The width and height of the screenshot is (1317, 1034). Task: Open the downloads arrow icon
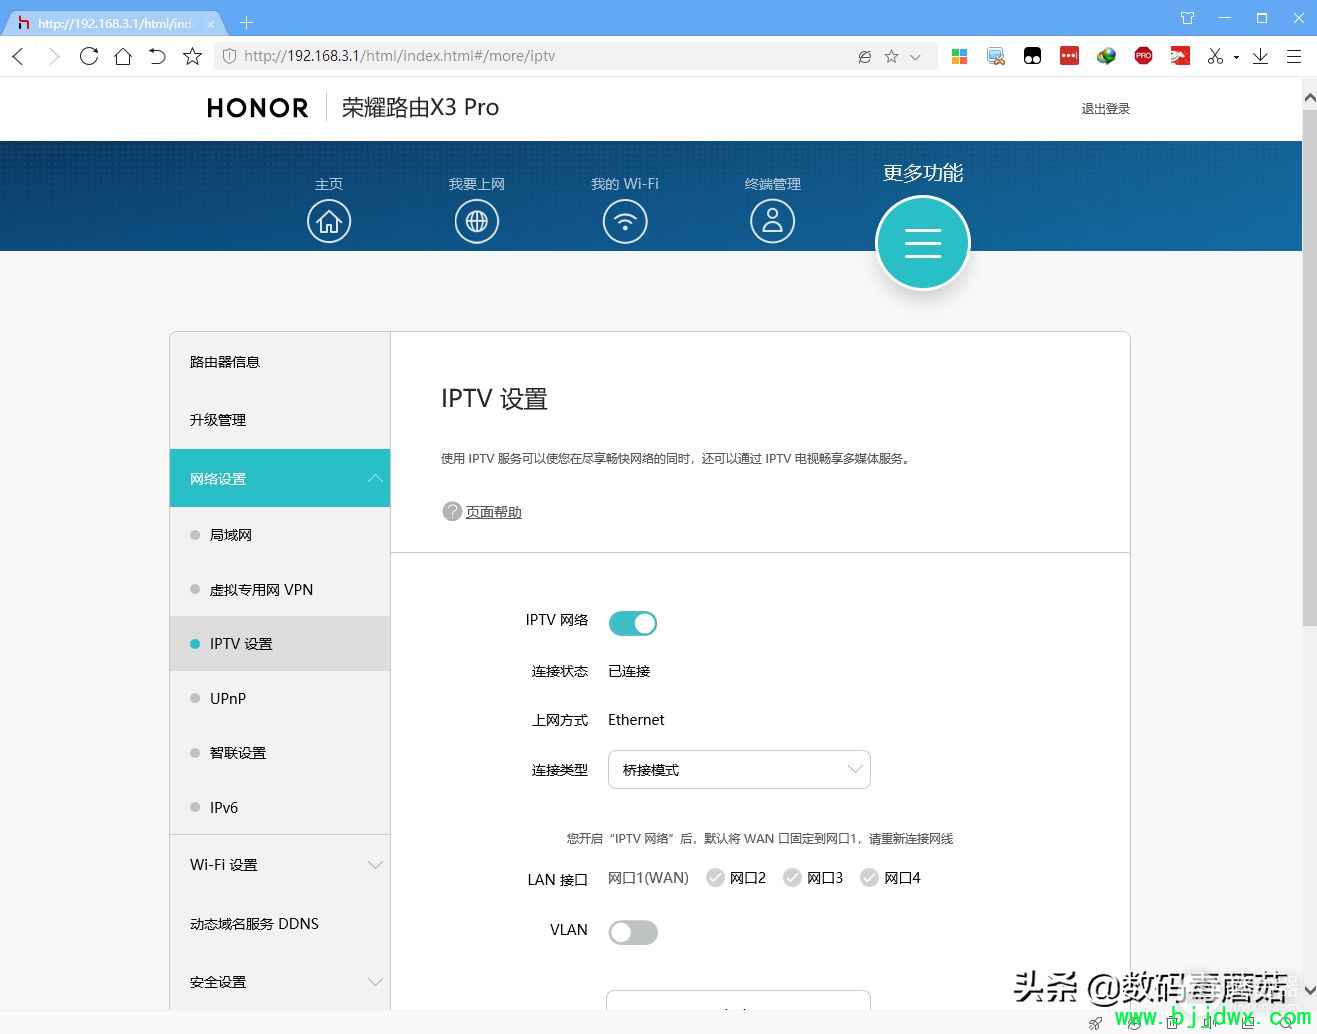click(1260, 56)
